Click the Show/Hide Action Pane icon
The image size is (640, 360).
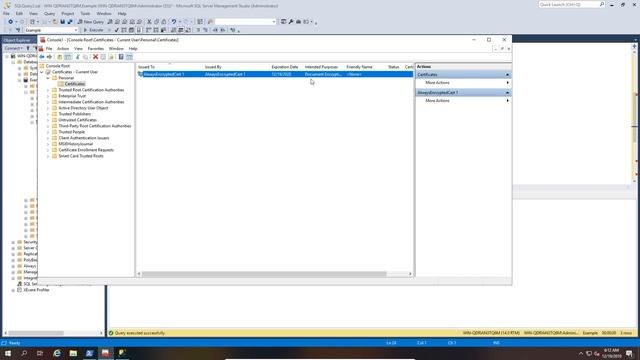tap(129, 57)
